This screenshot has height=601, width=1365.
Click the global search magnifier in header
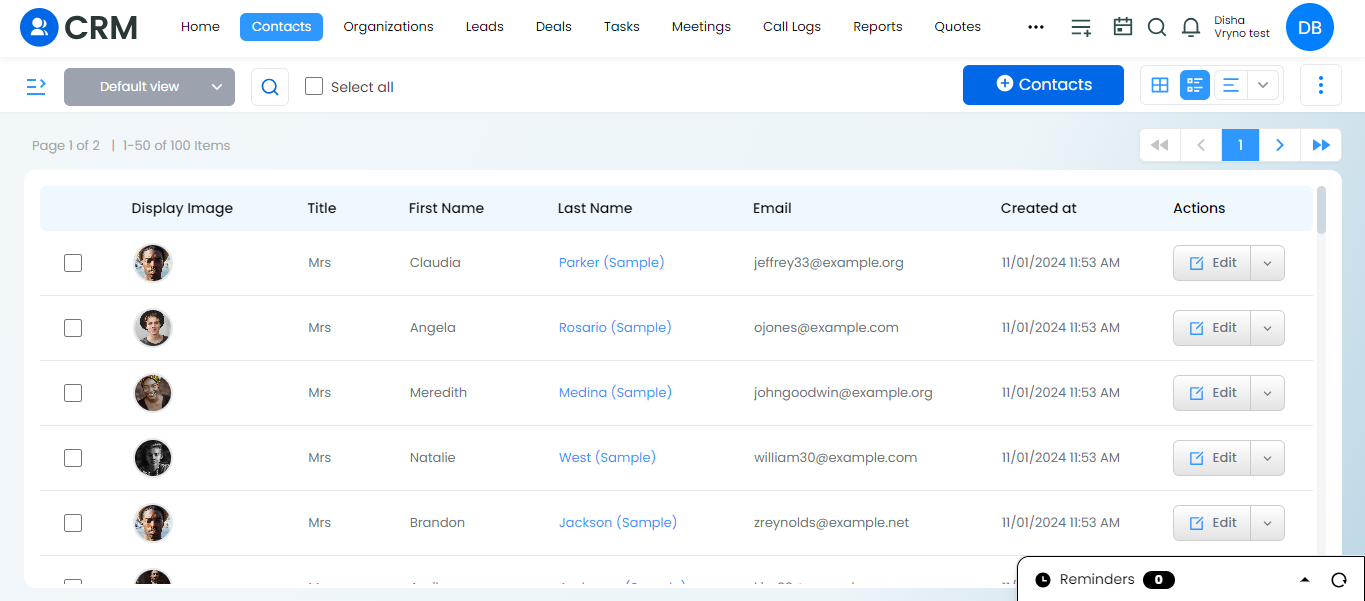[1157, 27]
